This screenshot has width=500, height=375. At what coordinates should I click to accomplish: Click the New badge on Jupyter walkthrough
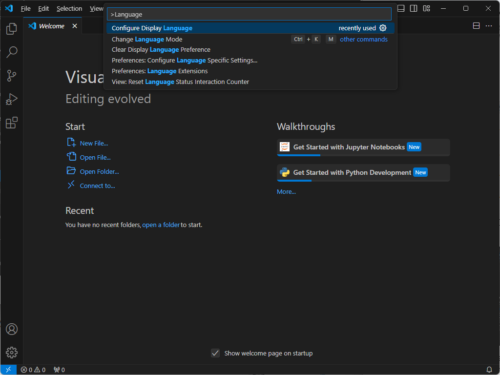click(414, 147)
